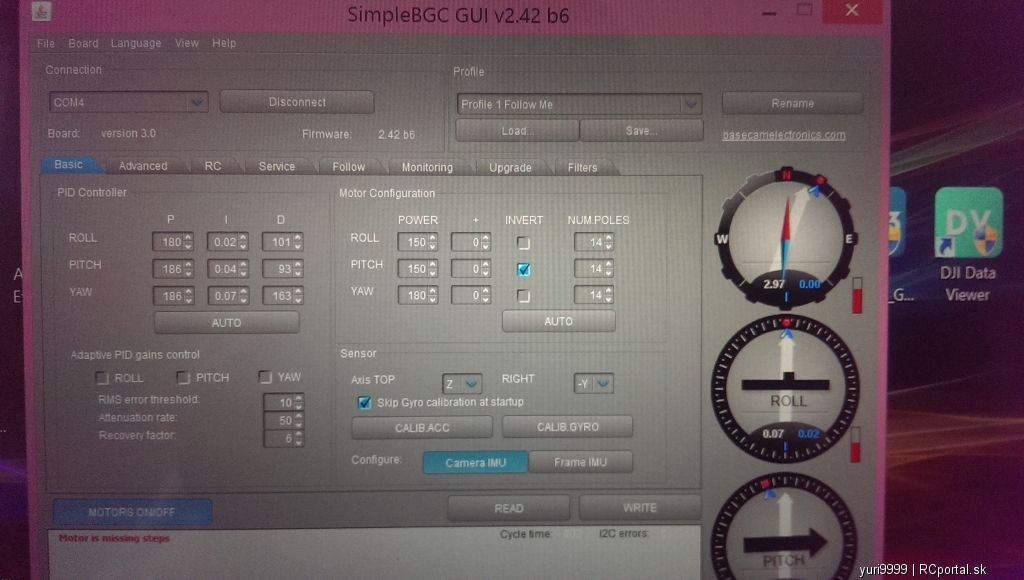Toggle ROLL motor invert checkbox
This screenshot has height=580, width=1024.
point(523,243)
